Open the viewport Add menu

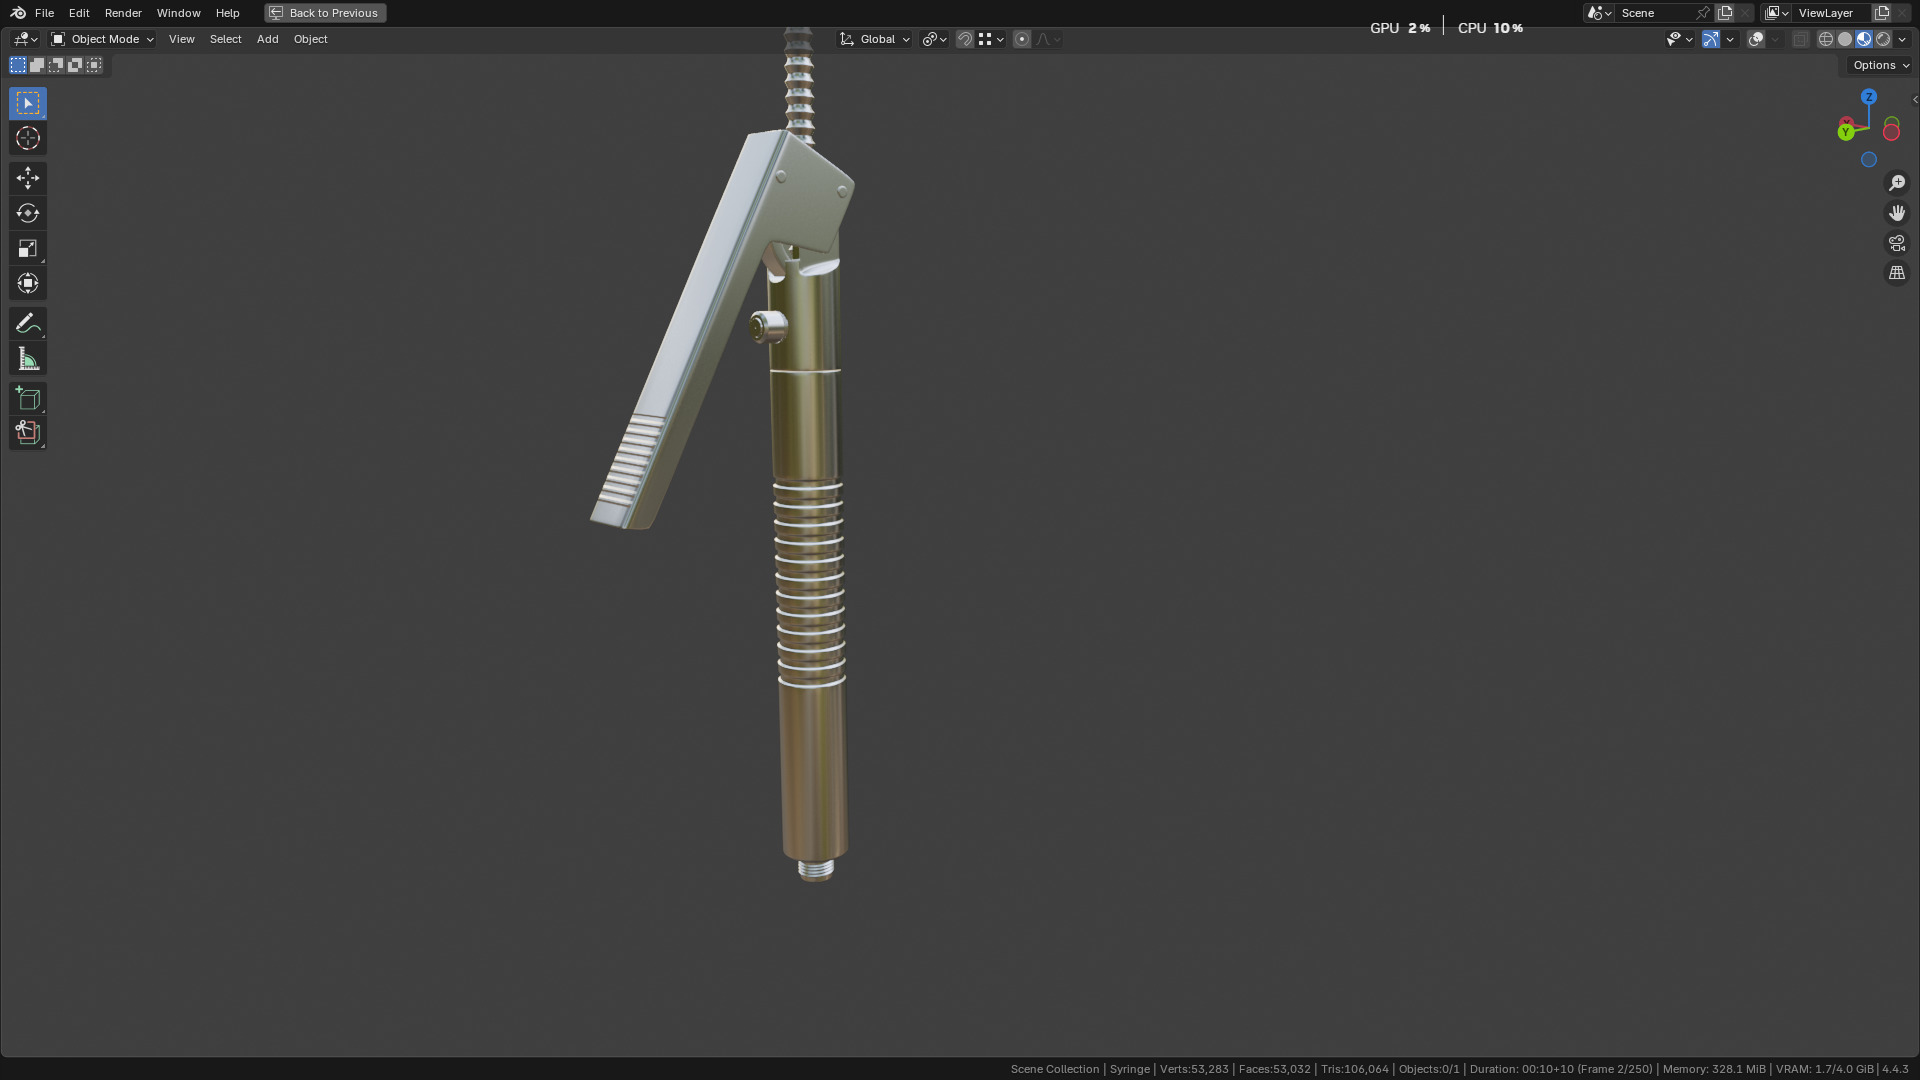point(267,39)
